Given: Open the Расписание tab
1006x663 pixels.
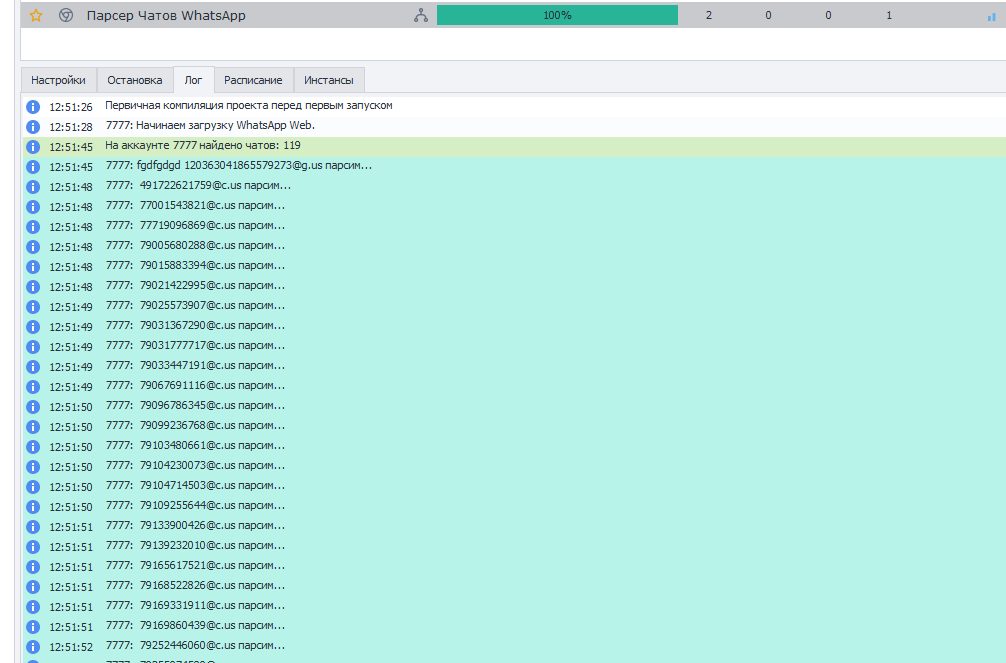Looking at the screenshot, I should click(x=253, y=80).
